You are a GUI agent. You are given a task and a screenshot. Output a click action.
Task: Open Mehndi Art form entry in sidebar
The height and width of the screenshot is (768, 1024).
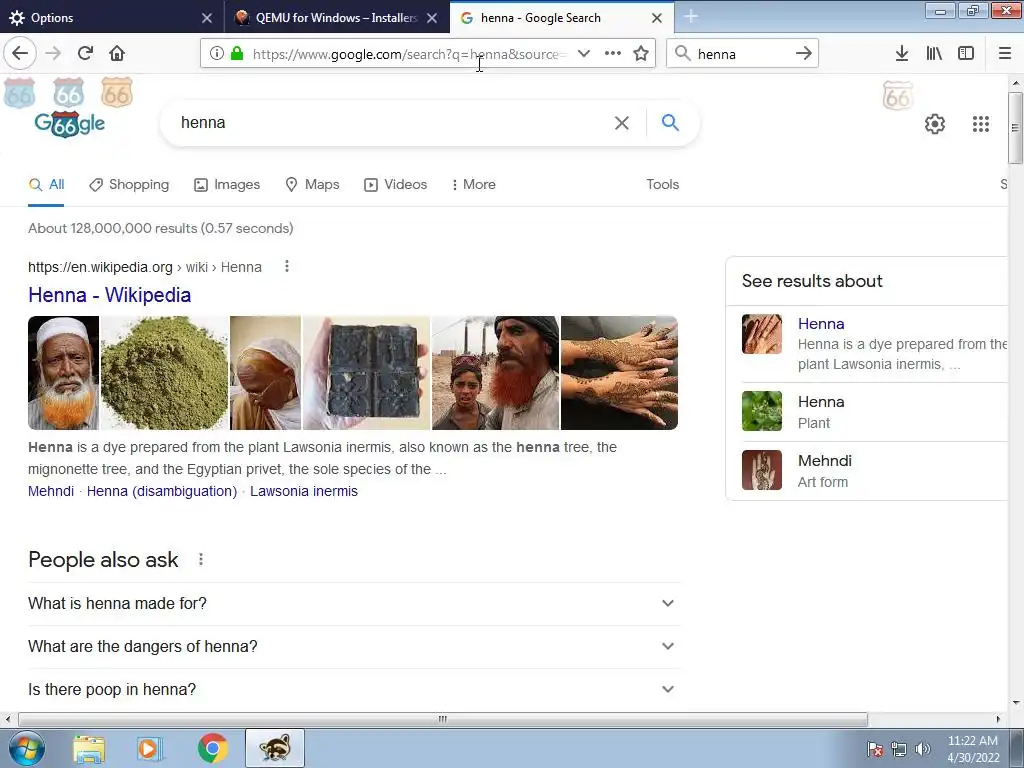[875, 470]
